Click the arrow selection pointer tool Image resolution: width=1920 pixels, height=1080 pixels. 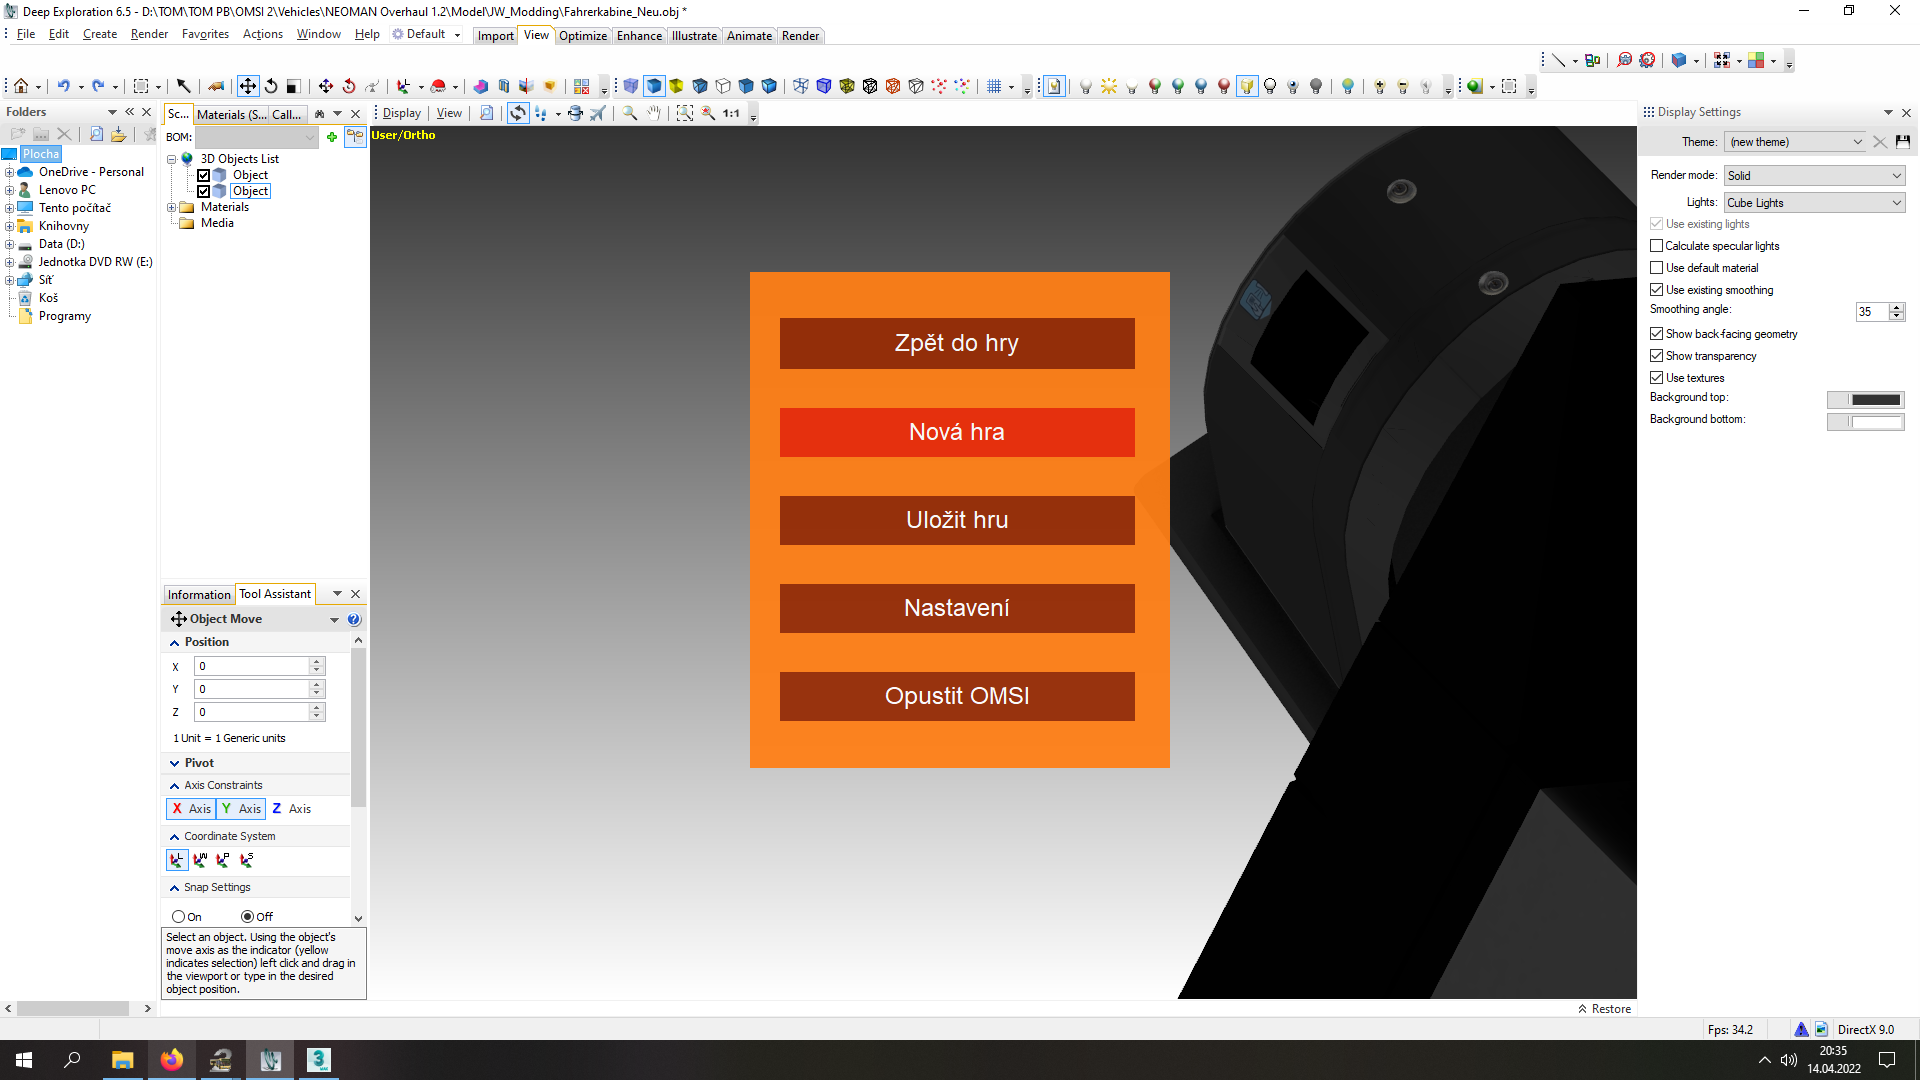point(183,87)
